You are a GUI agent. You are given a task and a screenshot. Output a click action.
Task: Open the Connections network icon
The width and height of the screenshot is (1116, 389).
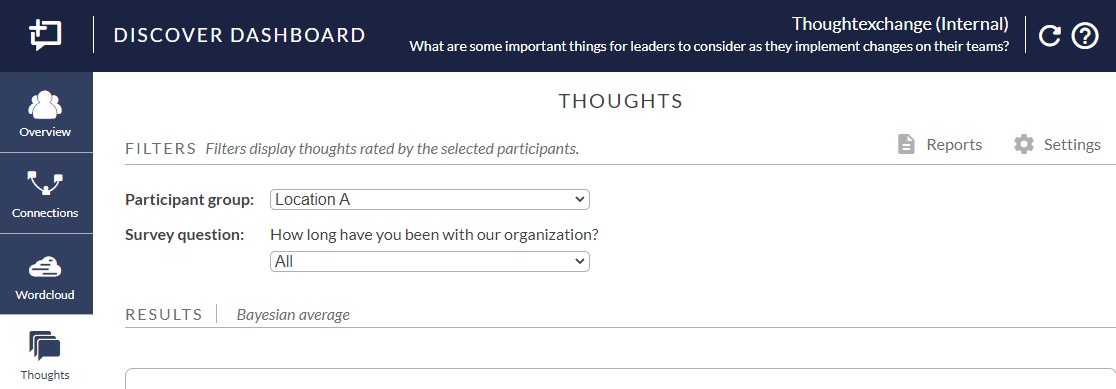[45, 183]
